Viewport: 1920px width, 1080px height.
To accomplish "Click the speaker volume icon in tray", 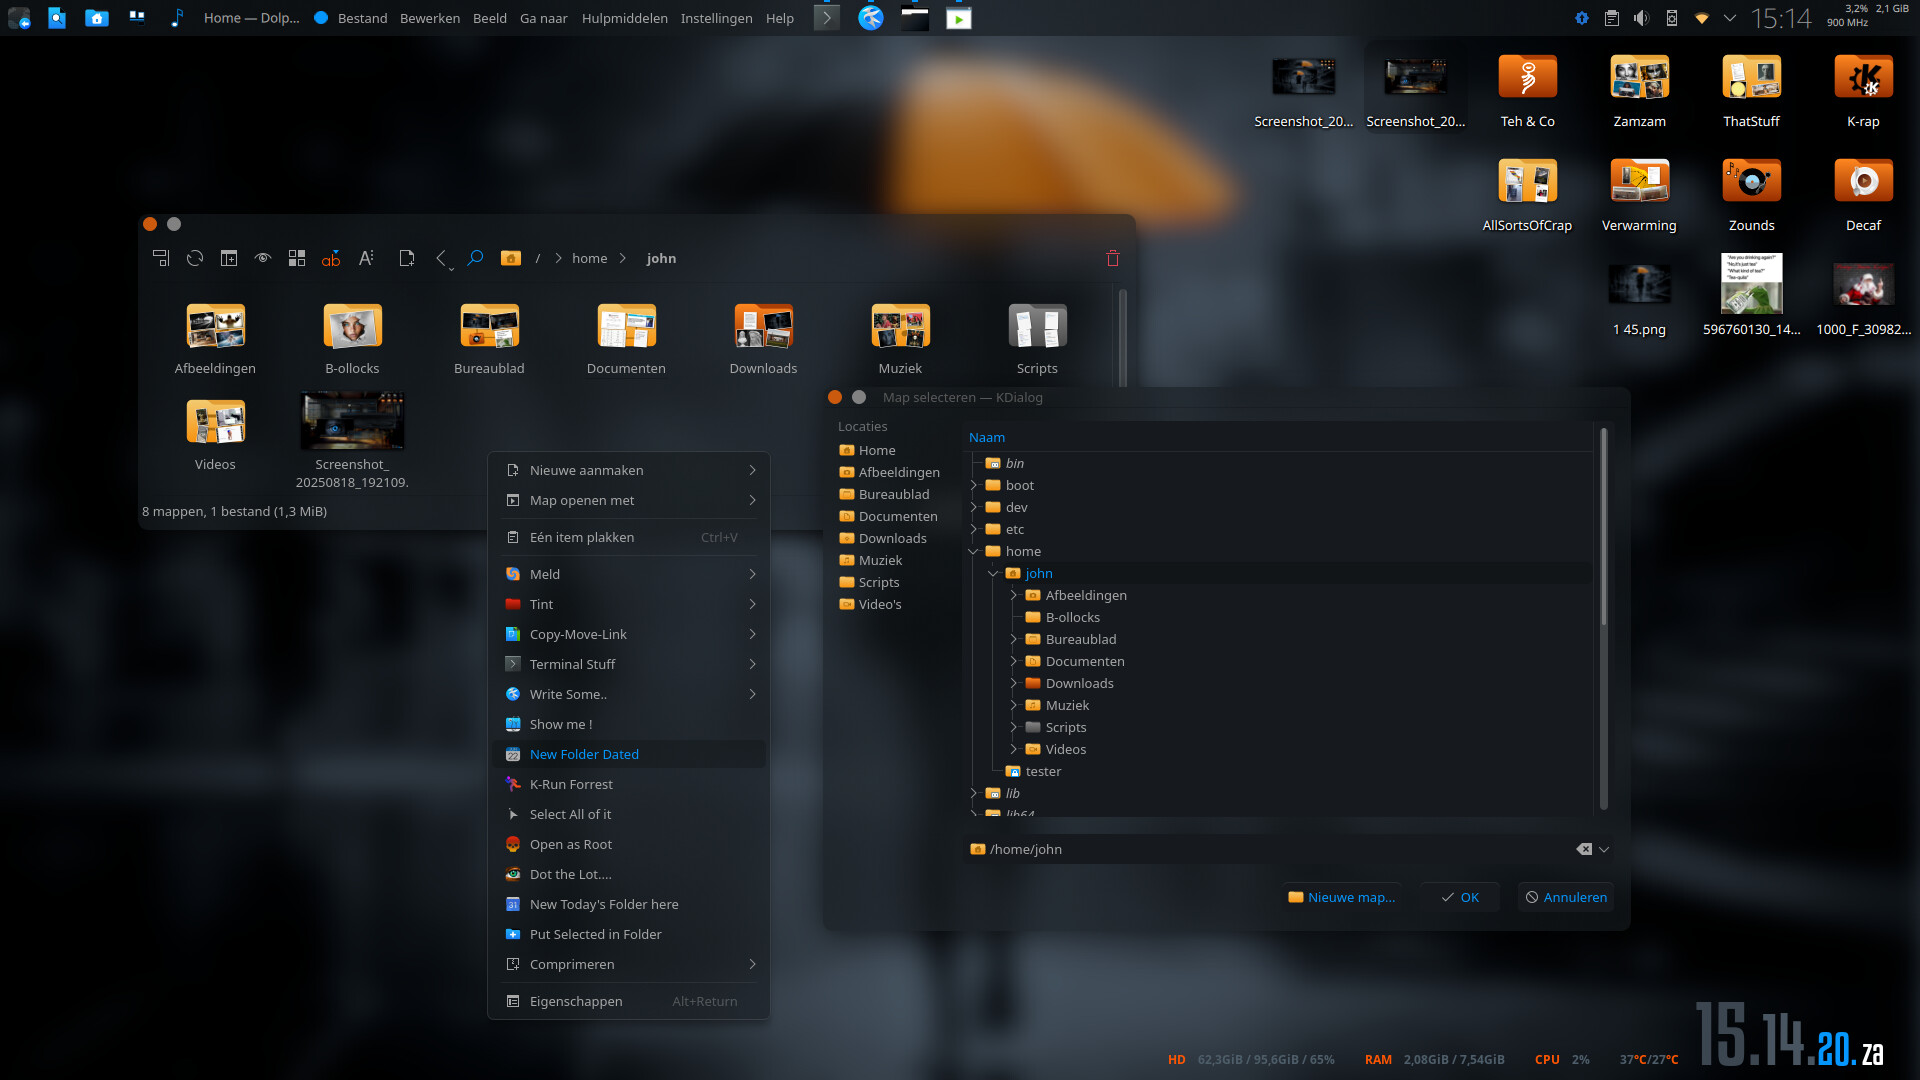I will tap(1641, 18).
